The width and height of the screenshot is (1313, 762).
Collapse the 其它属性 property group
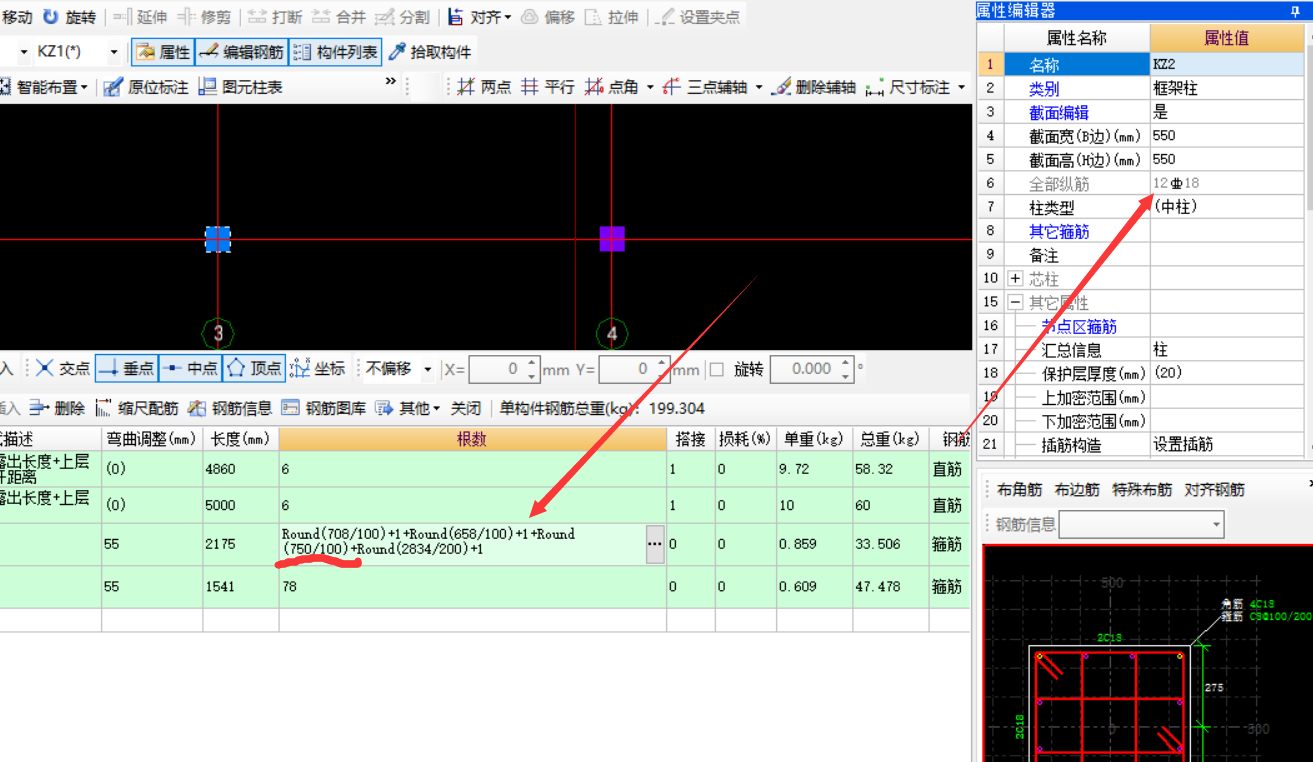pos(1016,303)
